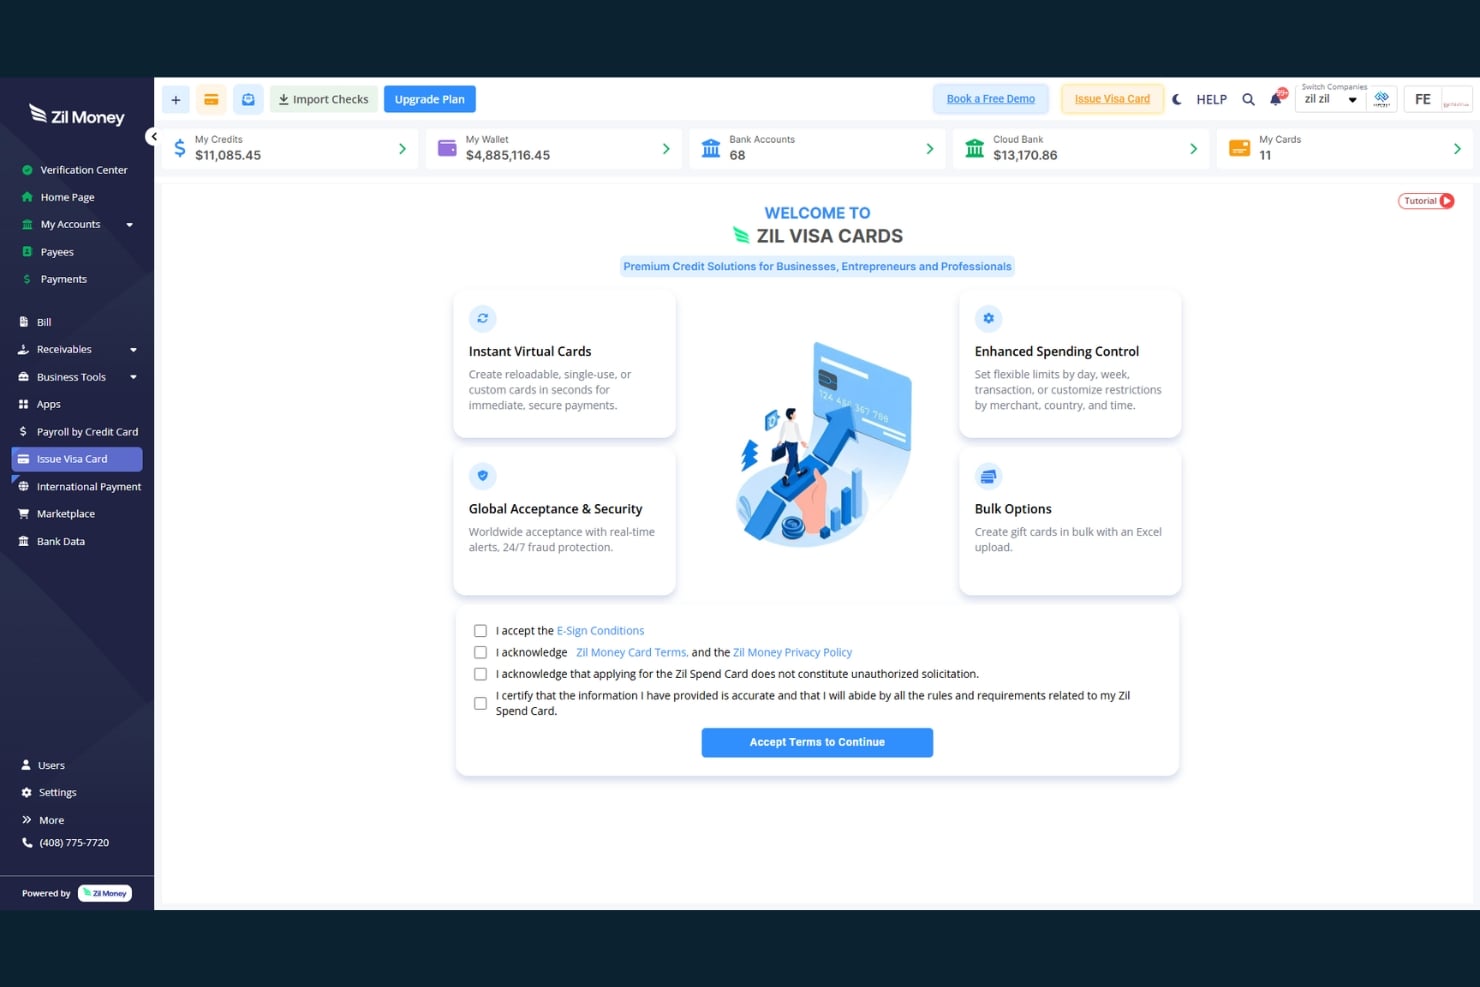
Task: Click the Verification Center check icon
Action: point(27,170)
